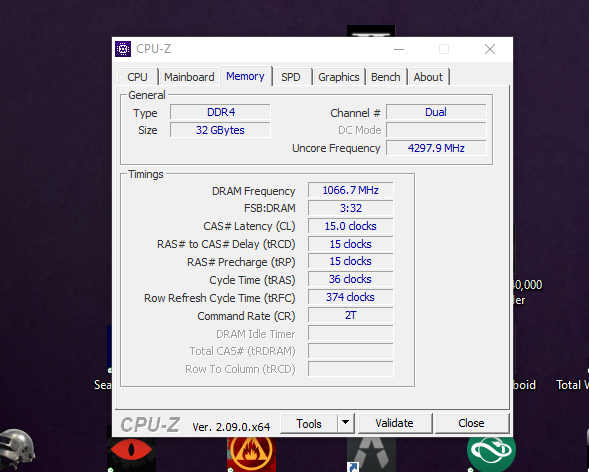Click the Ver. 2.09.0.x64 version text
Viewport: 589px width, 472px height.
coord(231,427)
